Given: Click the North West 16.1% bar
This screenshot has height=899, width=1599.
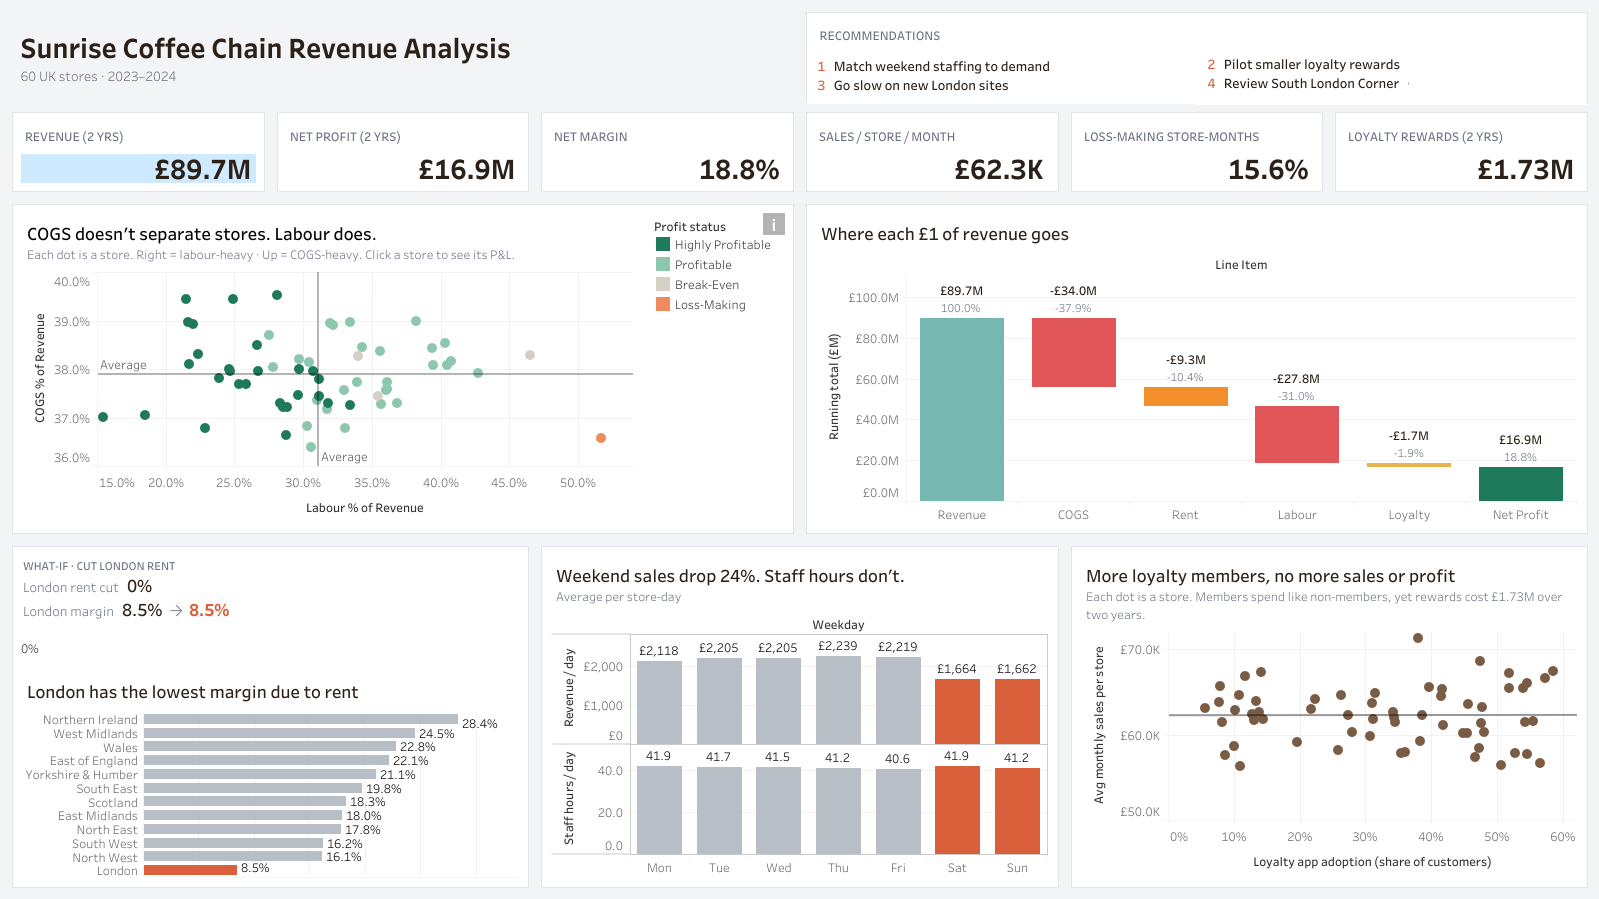Looking at the screenshot, I should [233, 857].
